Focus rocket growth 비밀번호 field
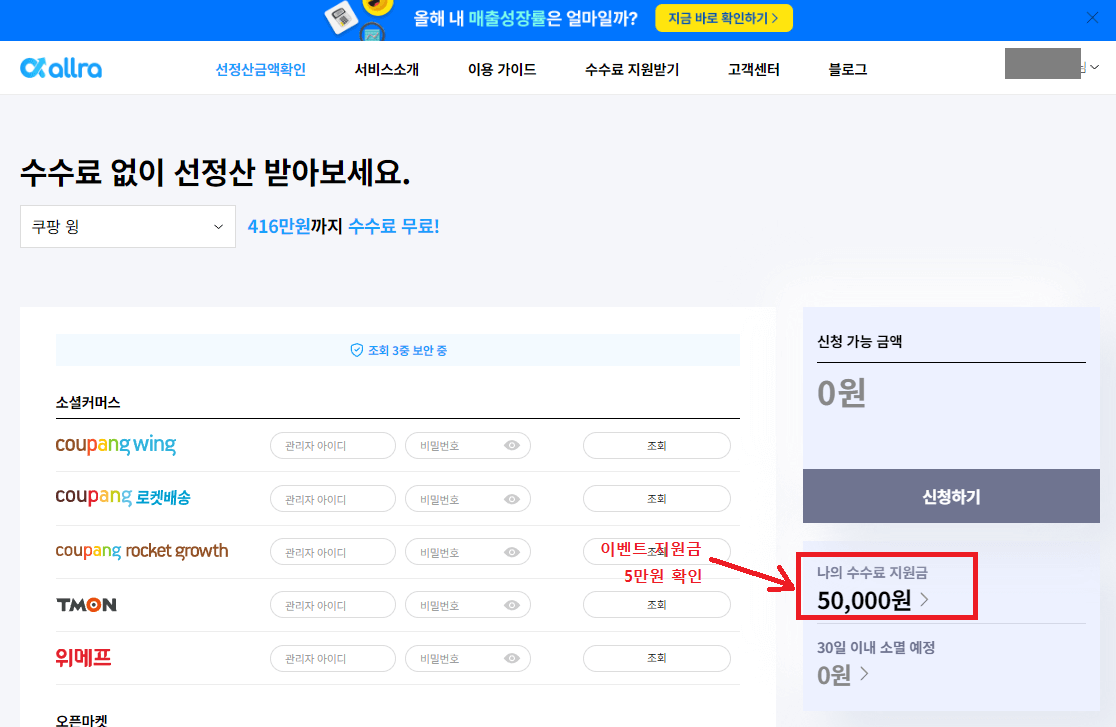 (468, 552)
